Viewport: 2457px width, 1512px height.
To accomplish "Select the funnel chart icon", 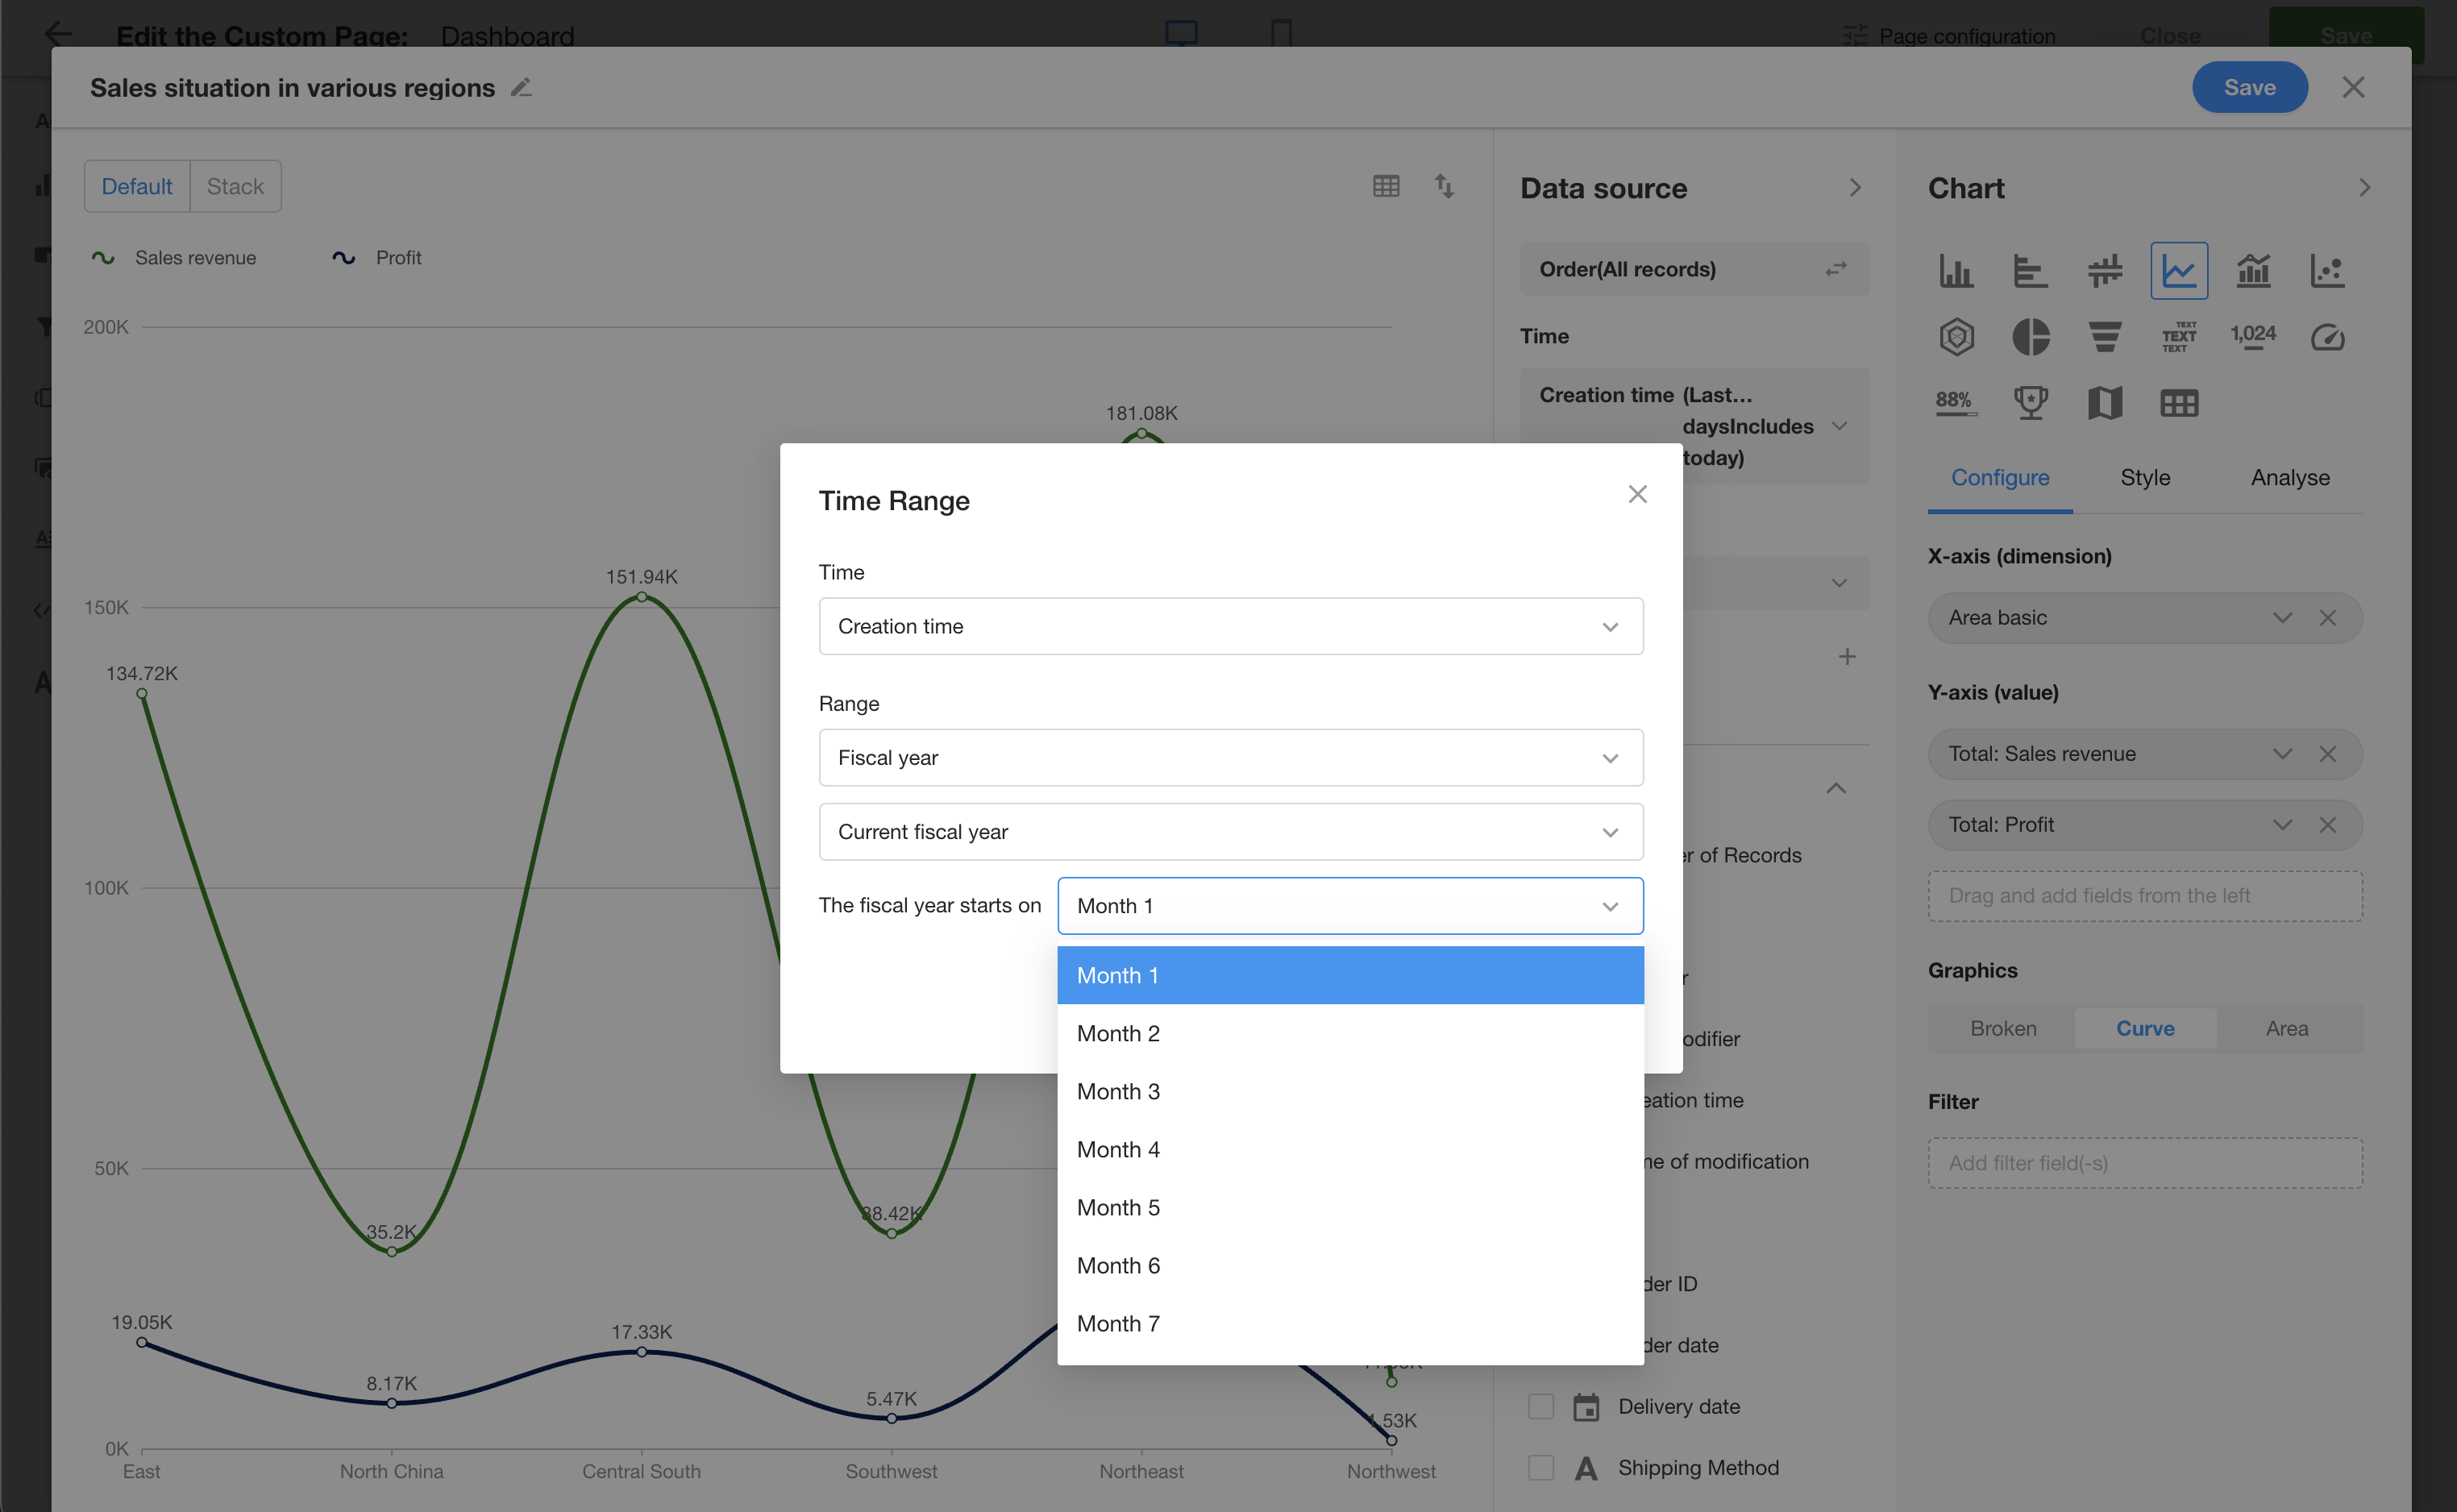I will click(2105, 337).
